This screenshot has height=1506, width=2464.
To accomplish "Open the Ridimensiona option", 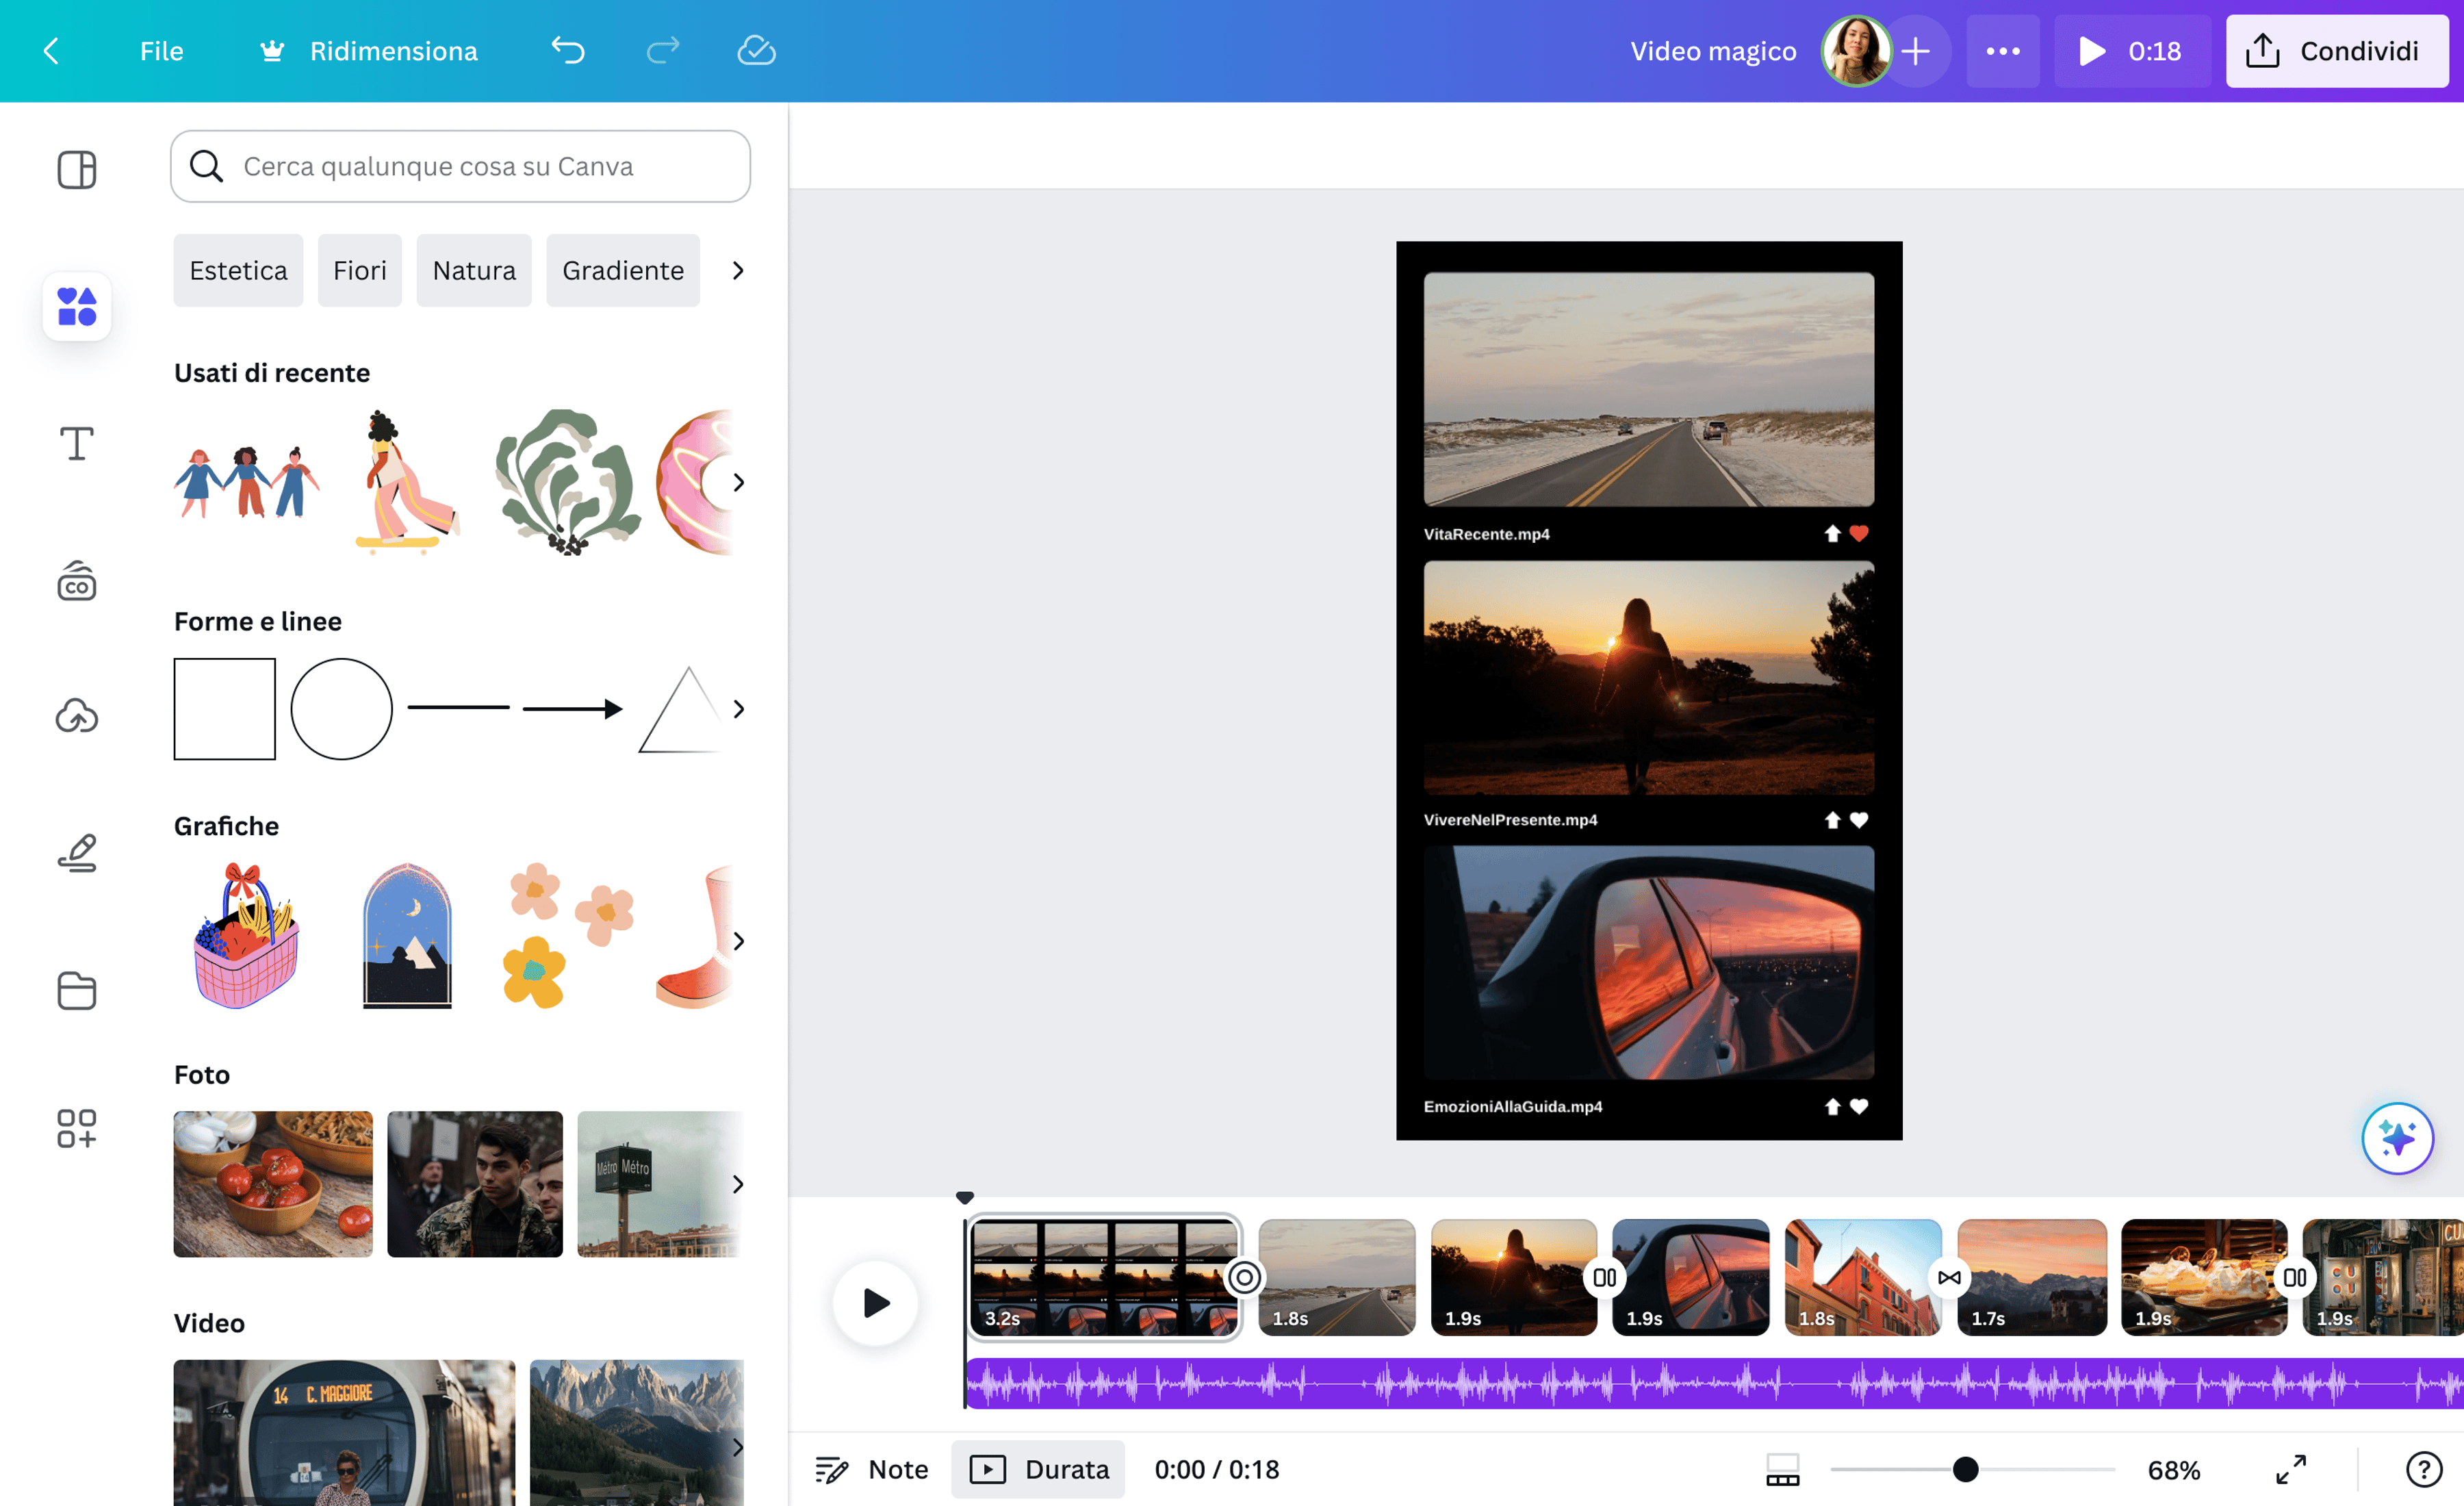I will (368, 51).
